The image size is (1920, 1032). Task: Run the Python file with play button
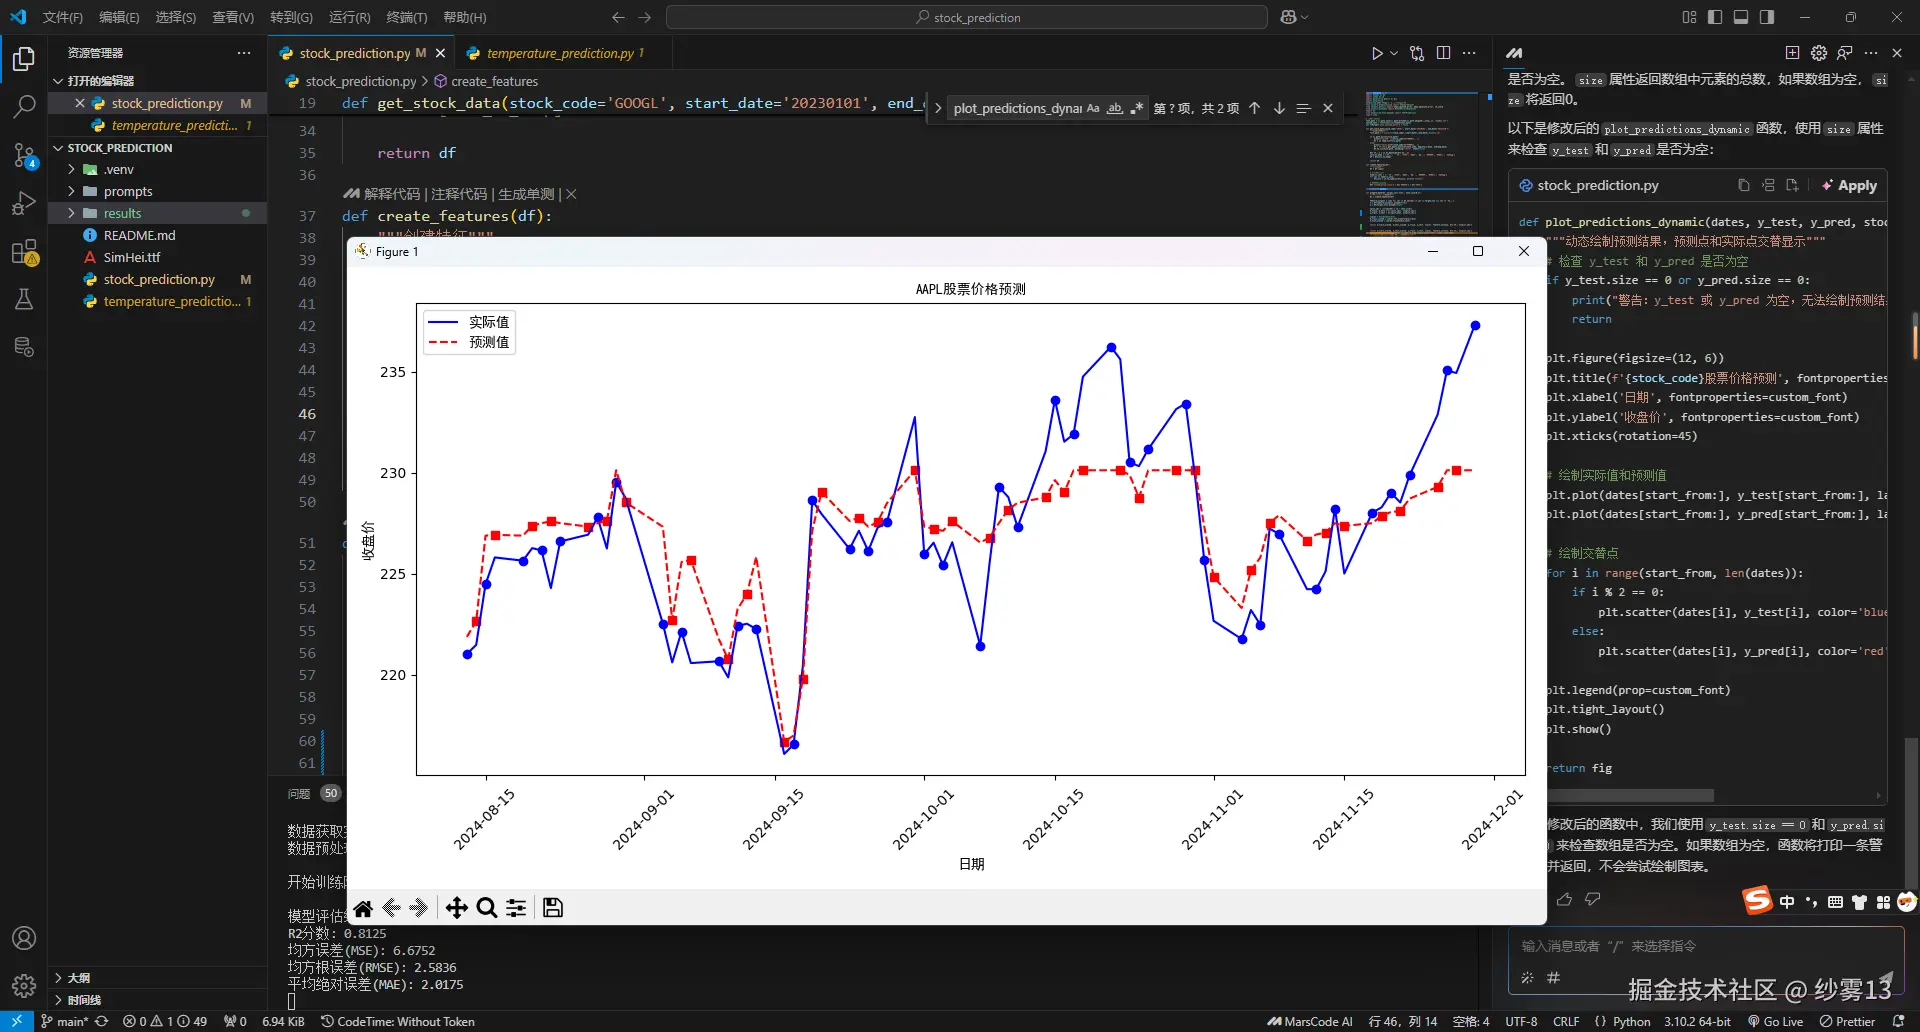click(x=1377, y=53)
